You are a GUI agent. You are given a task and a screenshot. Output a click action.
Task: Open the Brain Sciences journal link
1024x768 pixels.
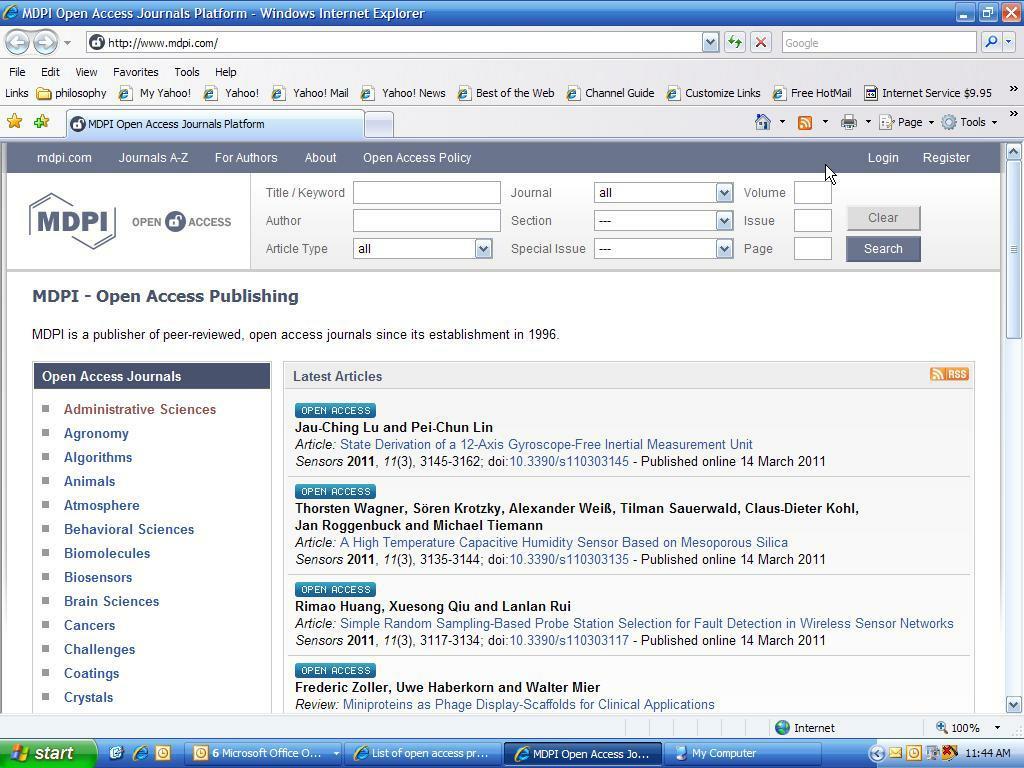tap(112, 601)
